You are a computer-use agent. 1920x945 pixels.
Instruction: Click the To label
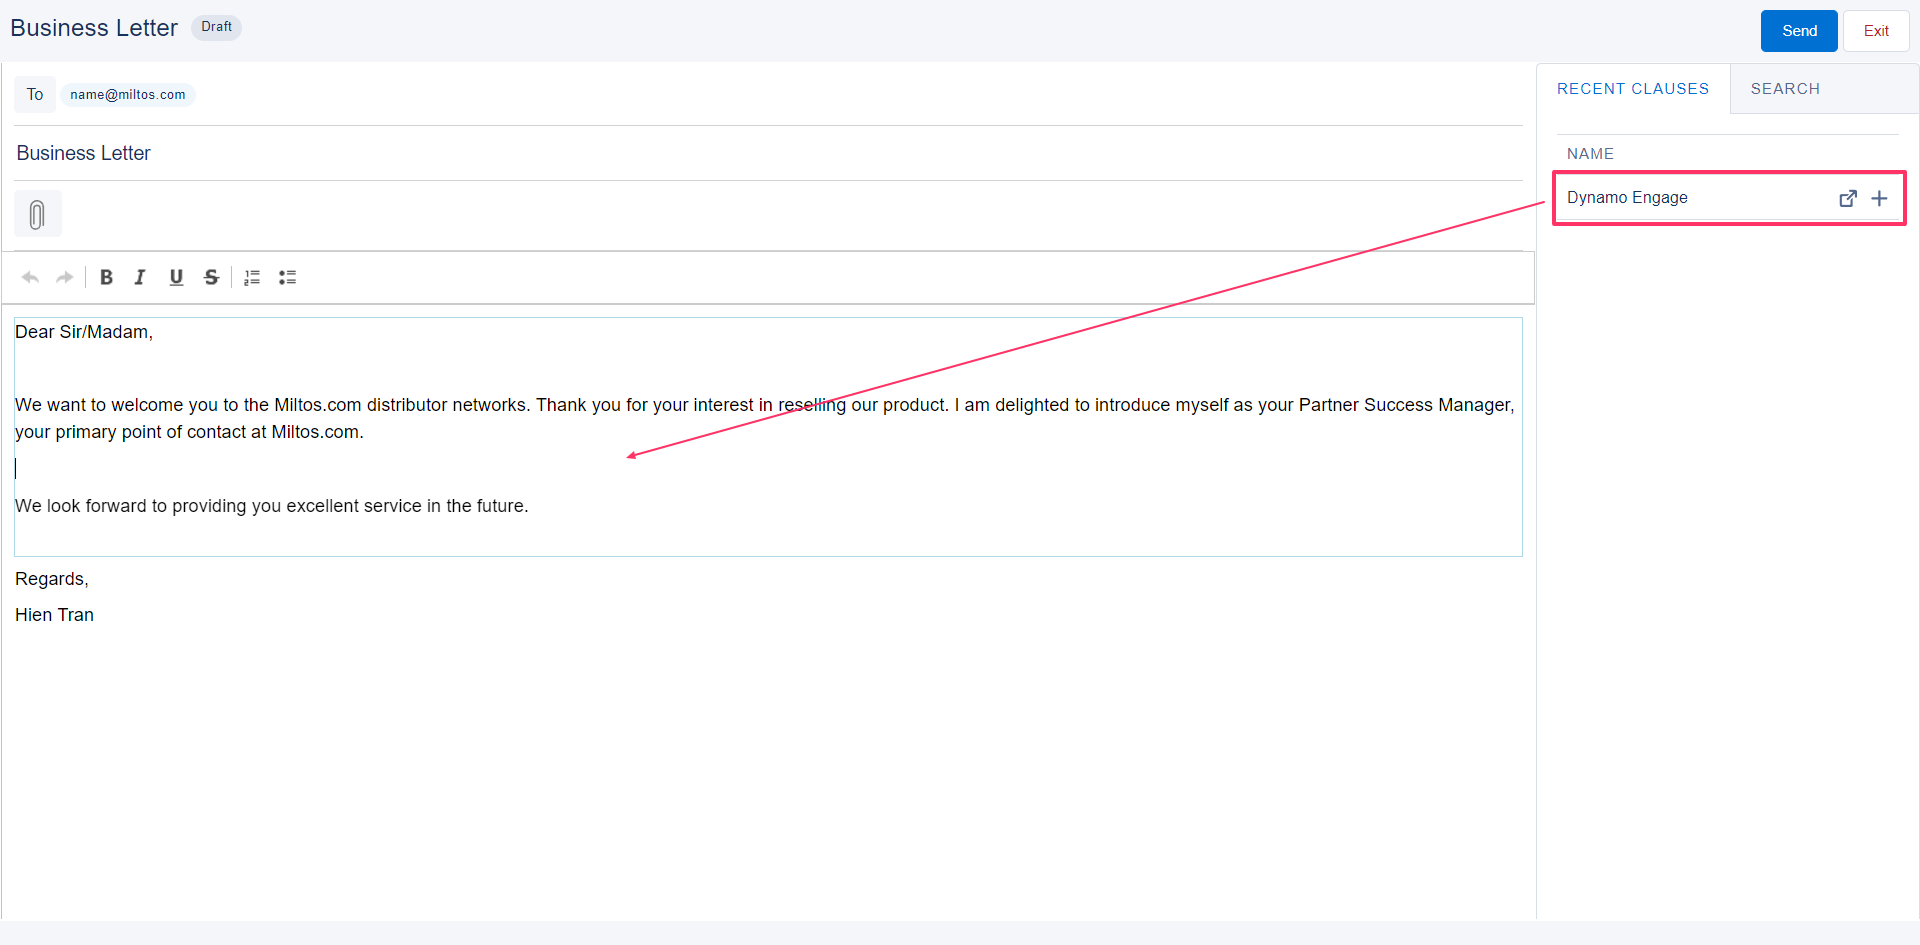[35, 95]
